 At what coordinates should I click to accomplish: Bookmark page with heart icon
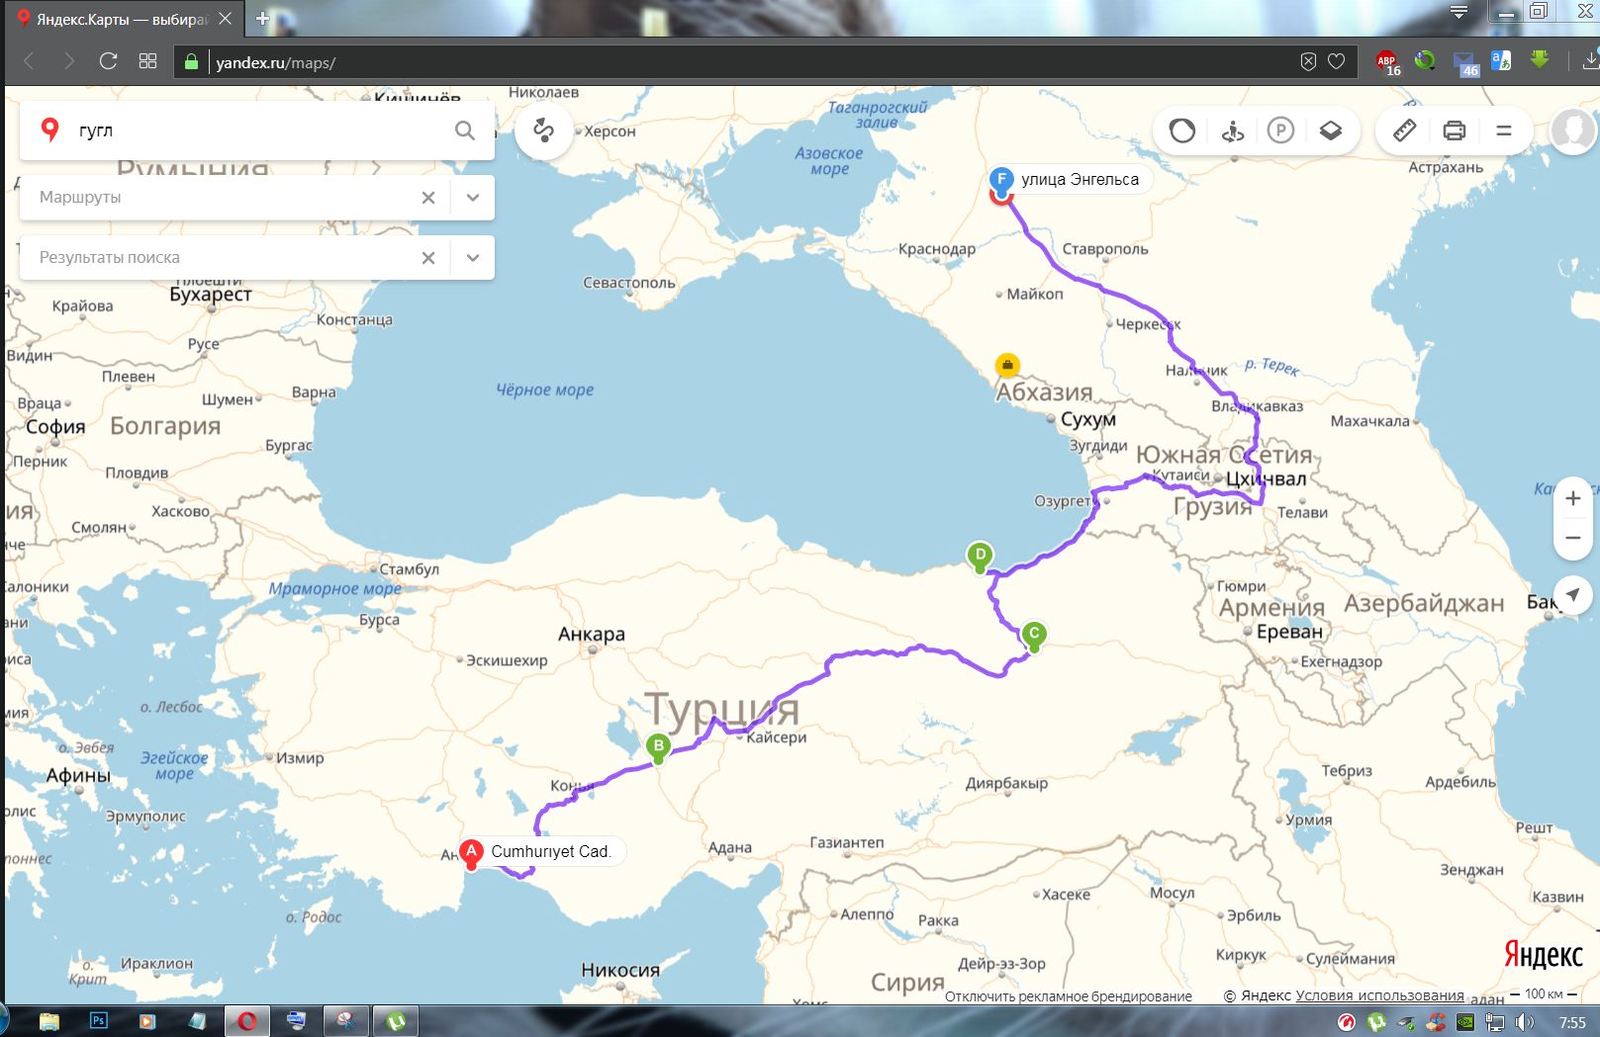point(1336,62)
